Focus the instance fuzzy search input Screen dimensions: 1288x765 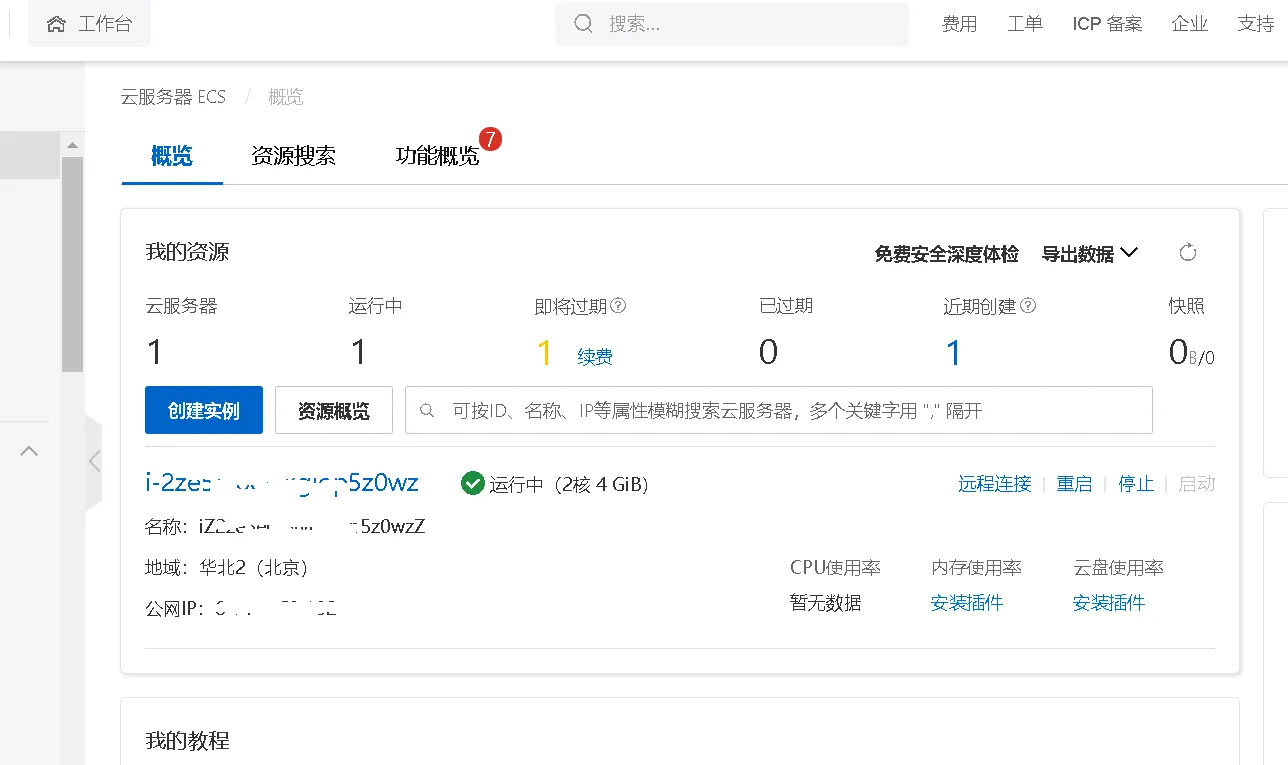(779, 410)
